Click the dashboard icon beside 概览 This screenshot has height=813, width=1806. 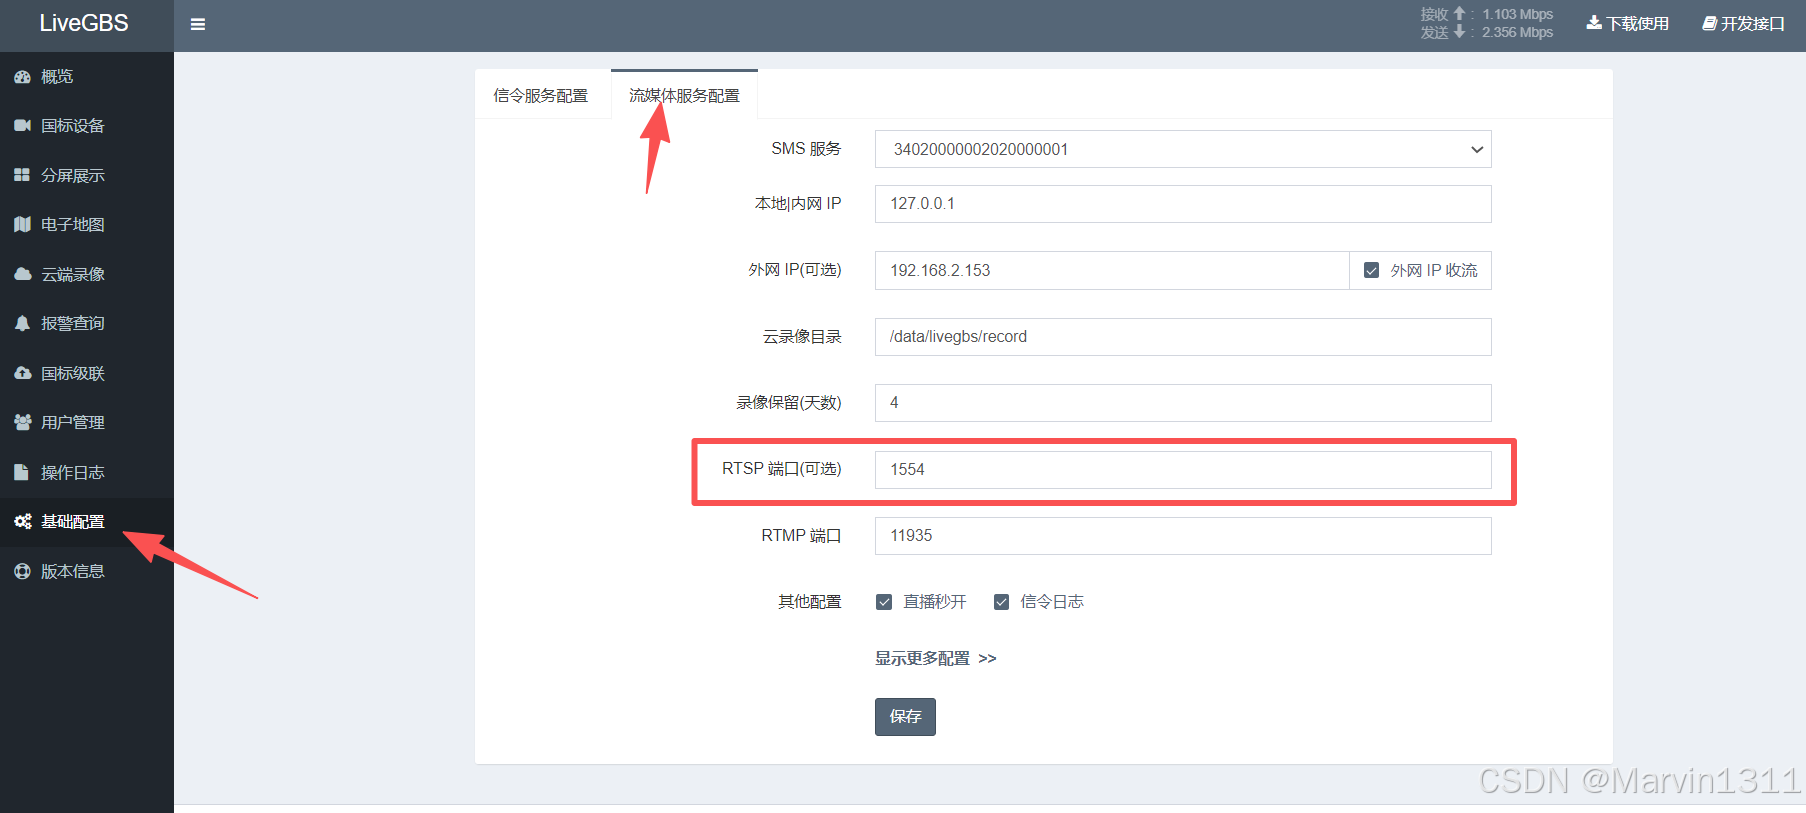[22, 76]
